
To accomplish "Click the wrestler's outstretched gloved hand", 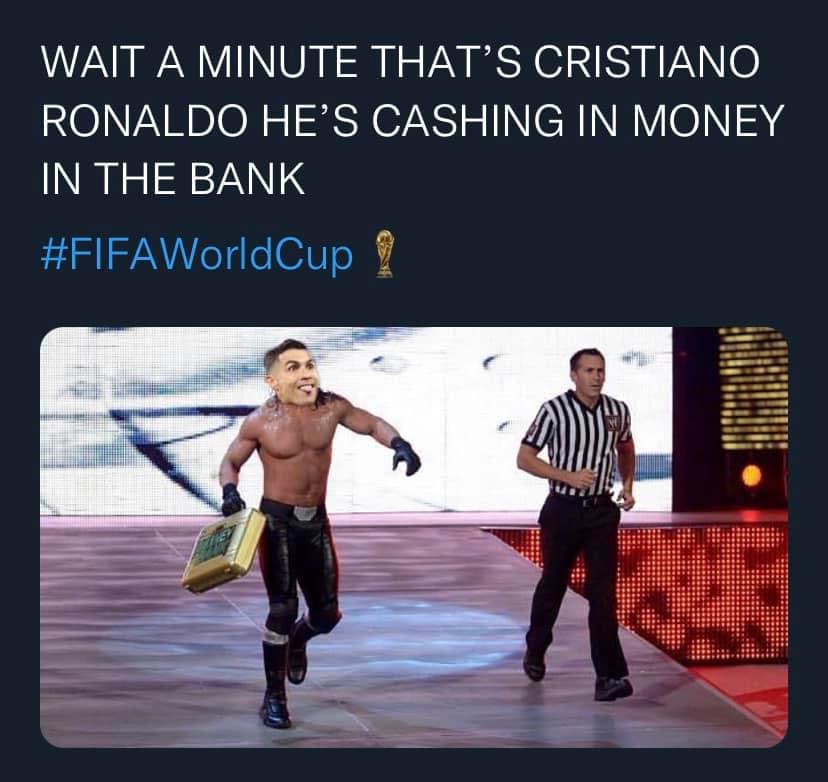I will [405, 455].
